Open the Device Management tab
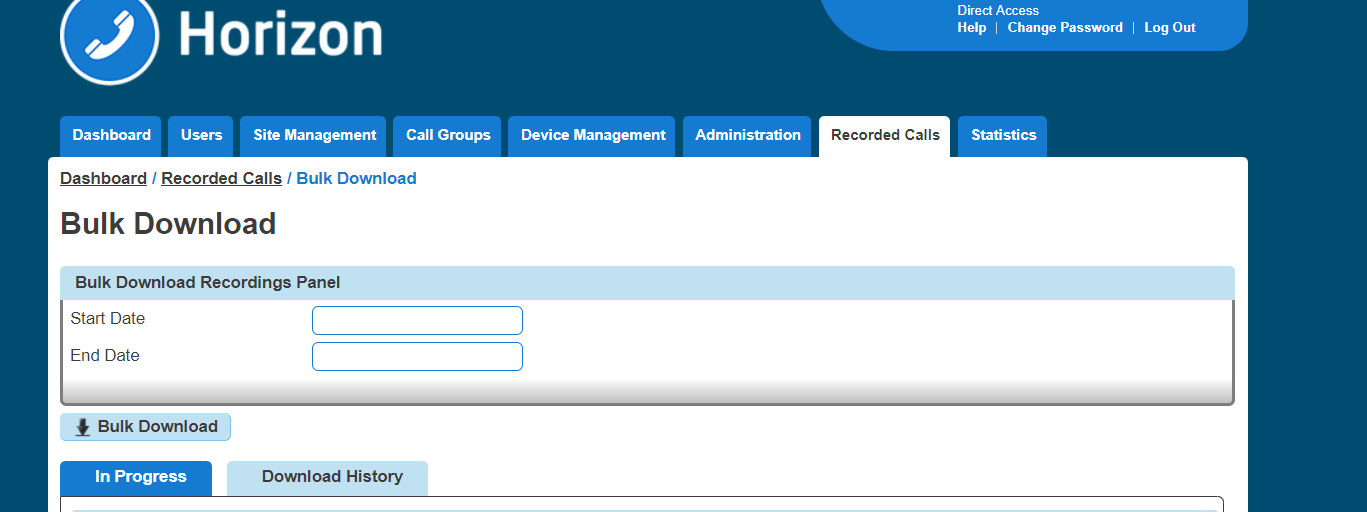This screenshot has width=1367, height=512. coord(593,136)
